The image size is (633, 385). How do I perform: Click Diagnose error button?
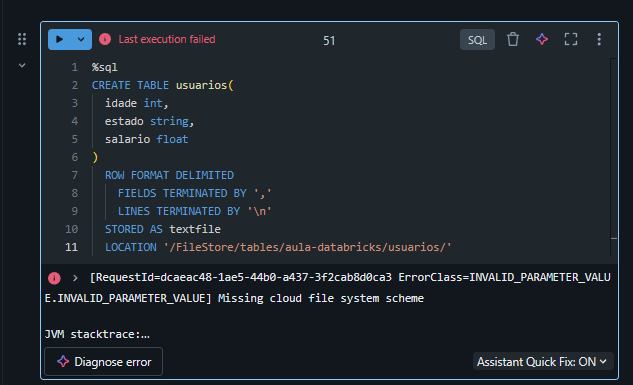103,362
